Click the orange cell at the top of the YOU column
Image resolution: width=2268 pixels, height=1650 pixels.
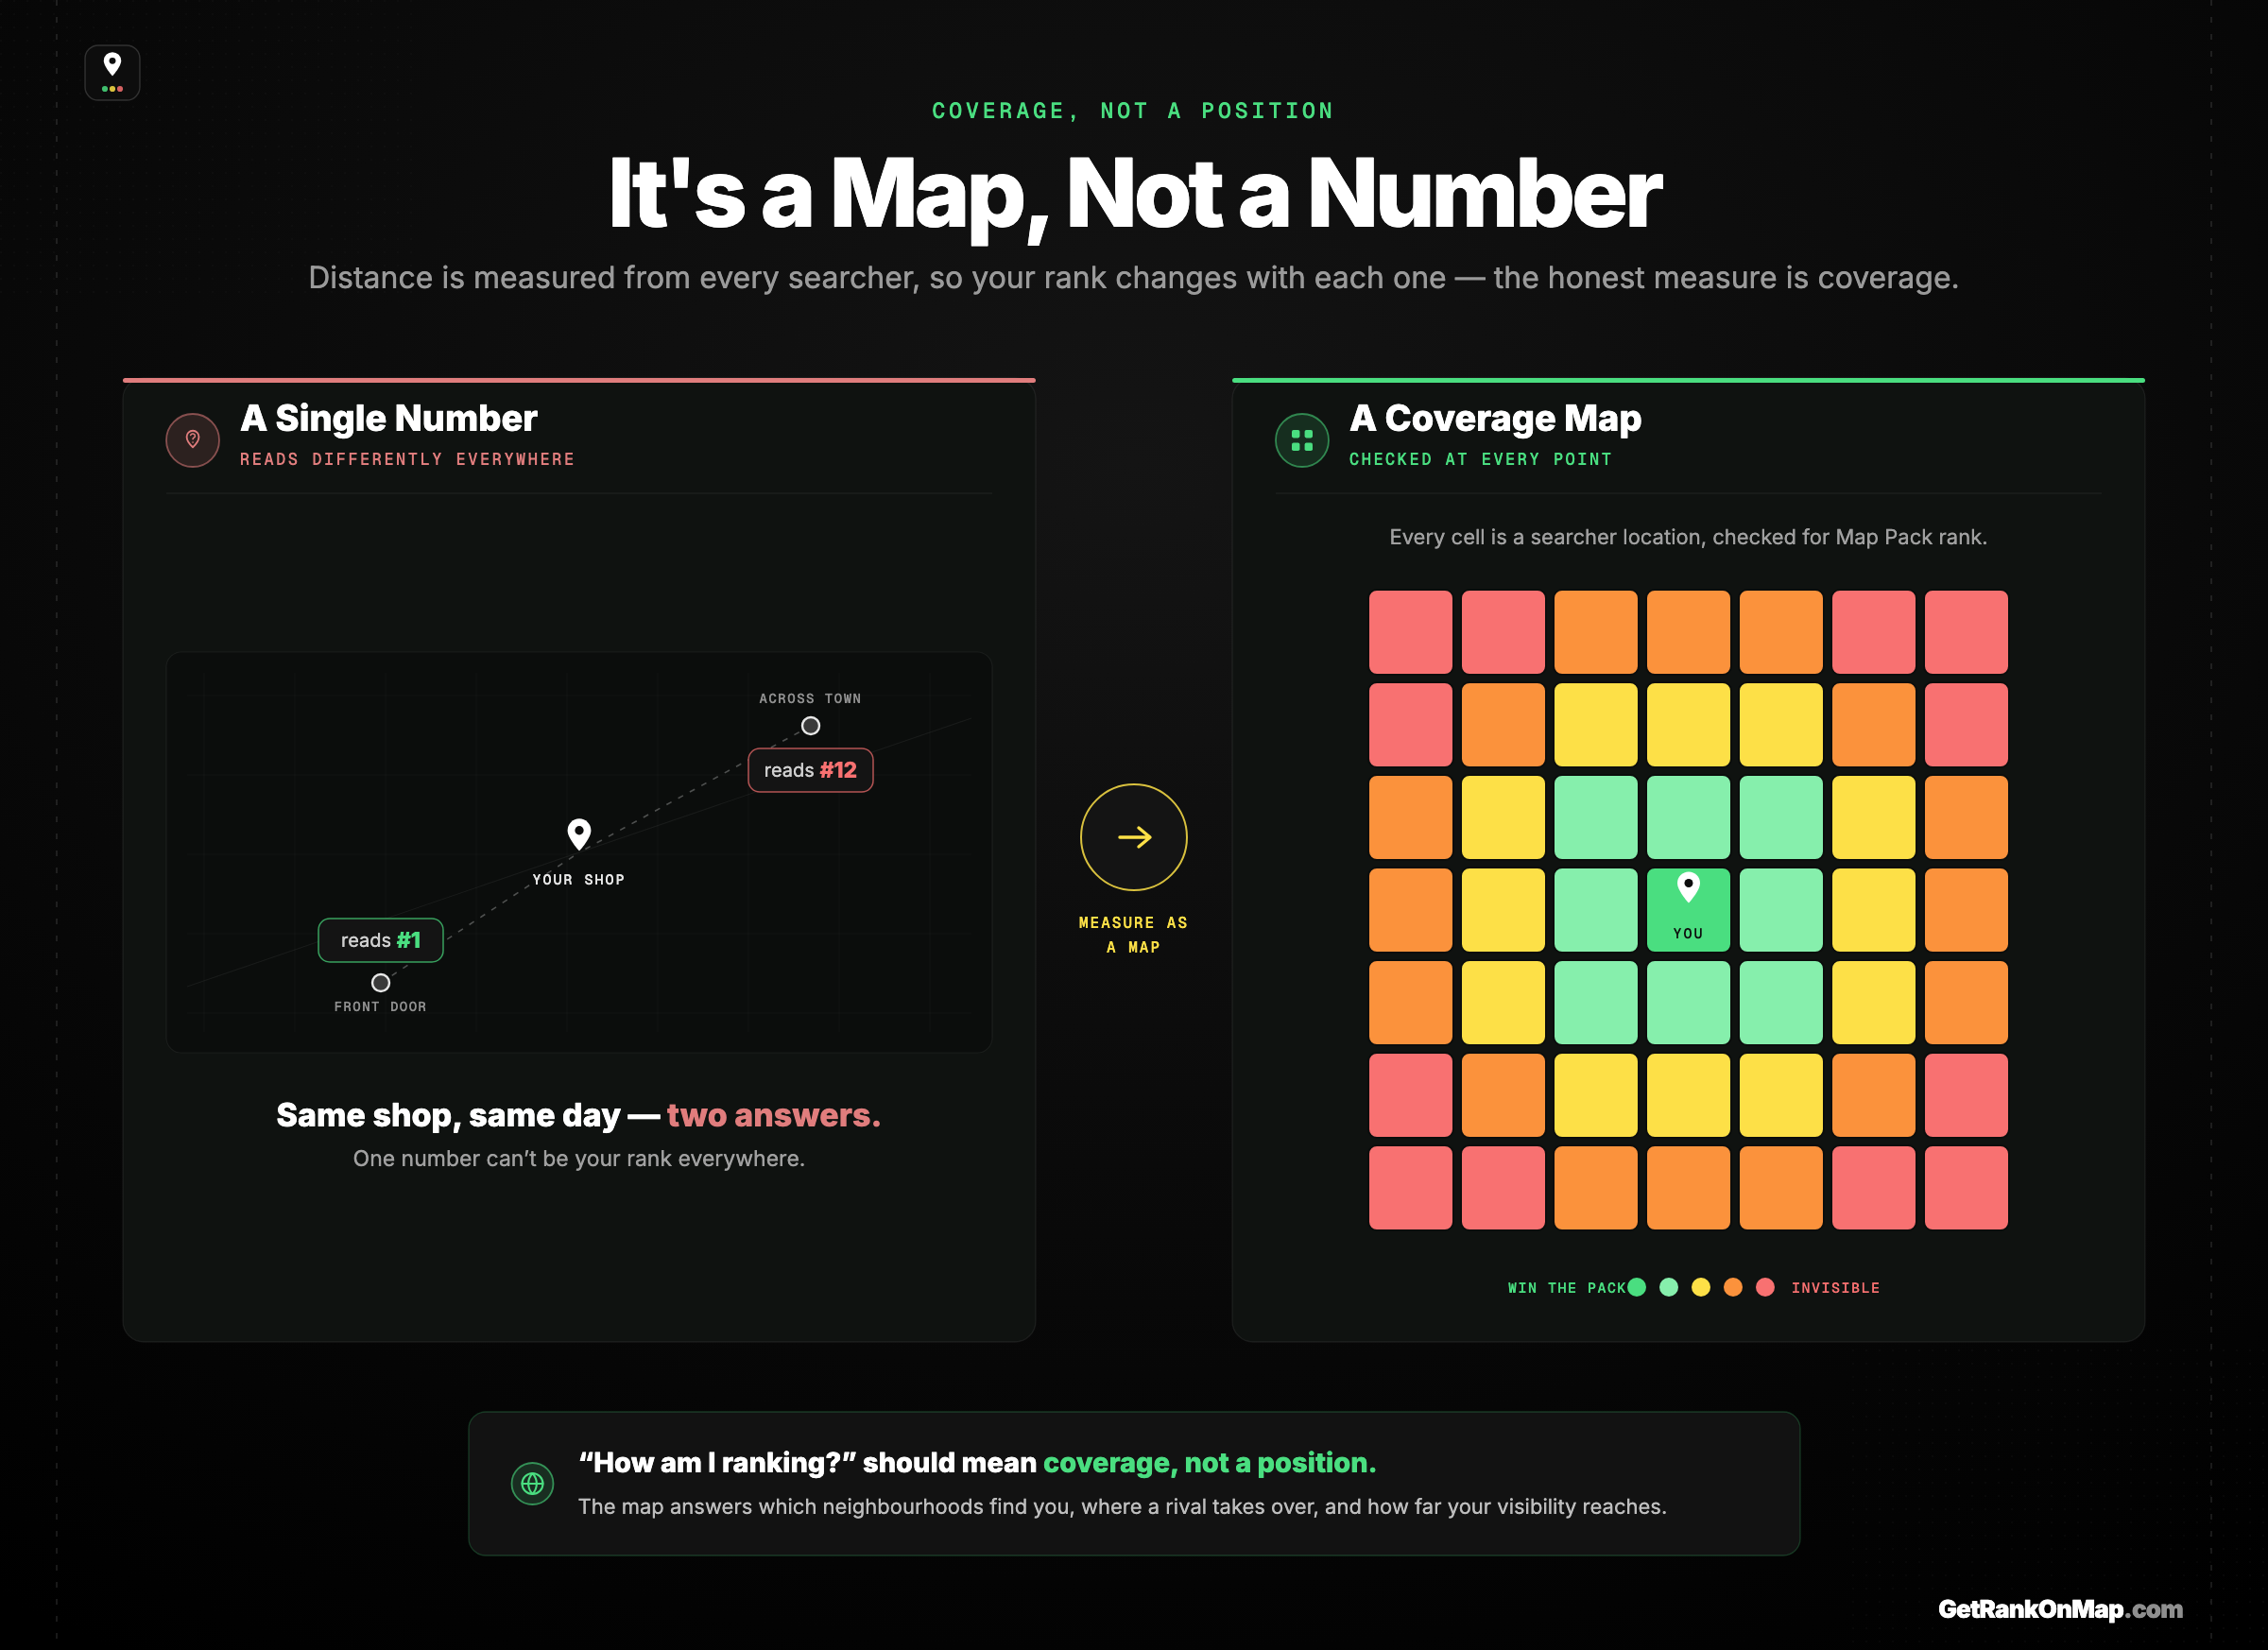pyautogui.click(x=1688, y=631)
